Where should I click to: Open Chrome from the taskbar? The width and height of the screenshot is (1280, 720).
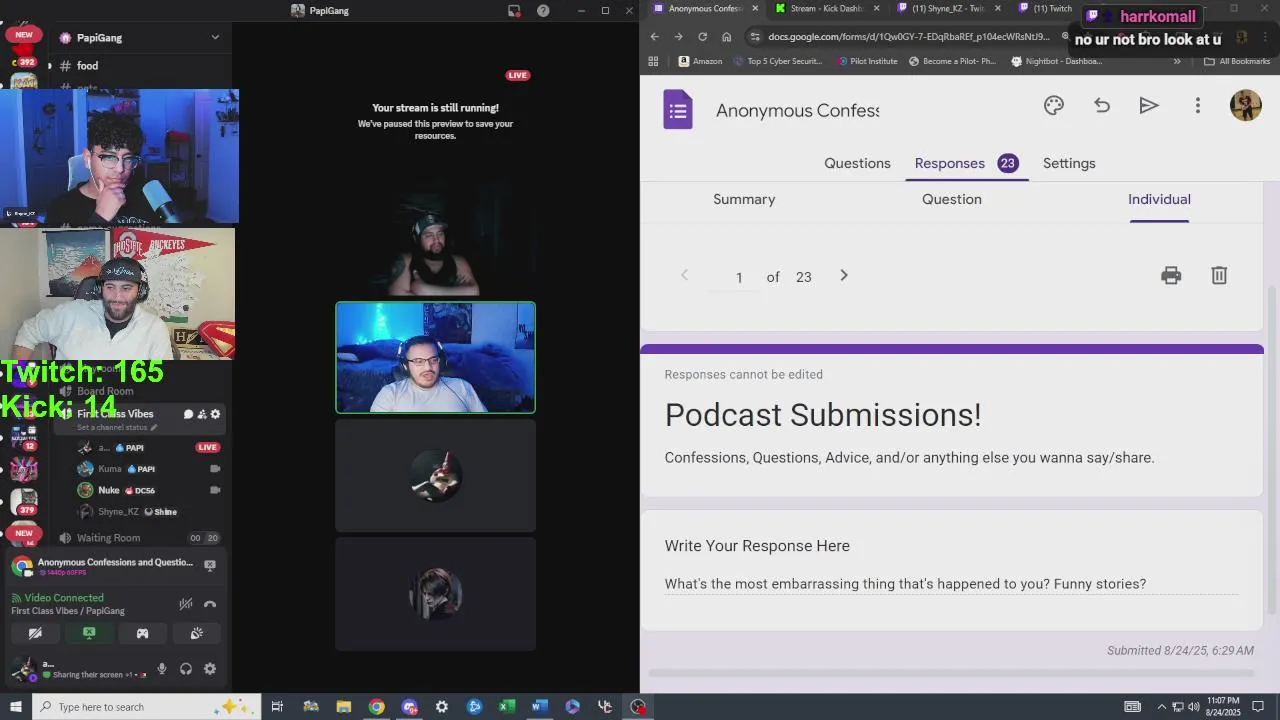click(376, 707)
